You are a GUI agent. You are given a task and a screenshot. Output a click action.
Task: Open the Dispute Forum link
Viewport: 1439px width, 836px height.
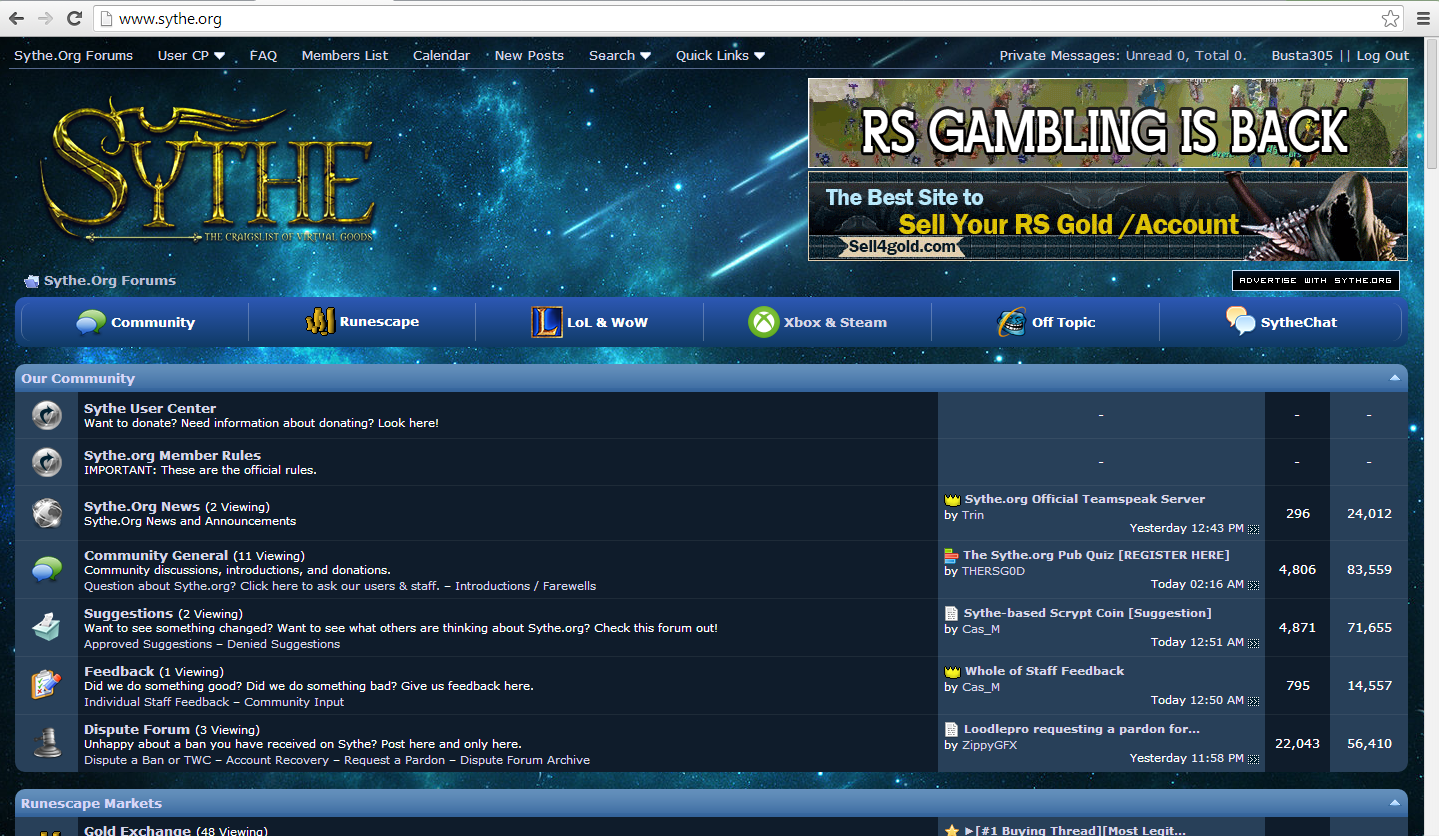137,730
